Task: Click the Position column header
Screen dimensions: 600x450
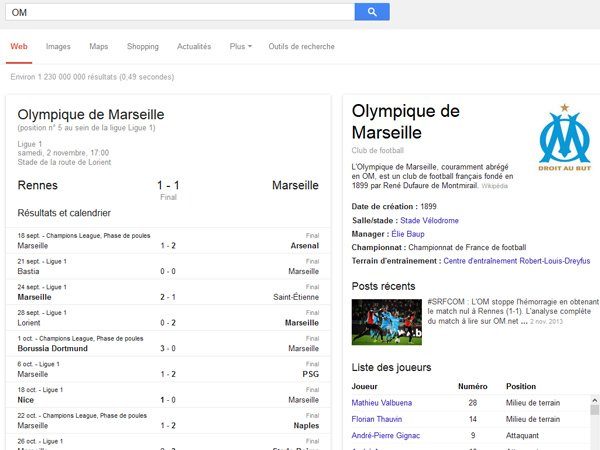Action: (x=521, y=386)
